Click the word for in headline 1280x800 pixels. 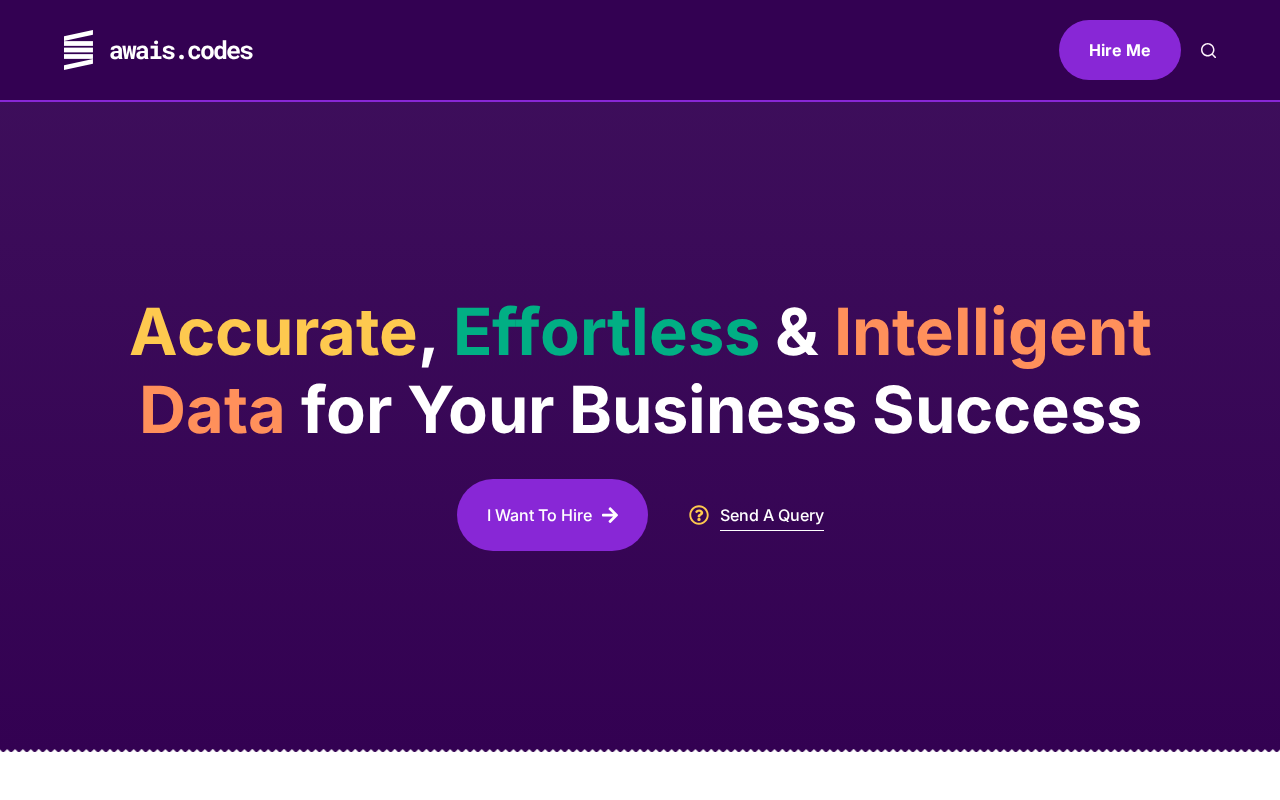pos(346,410)
